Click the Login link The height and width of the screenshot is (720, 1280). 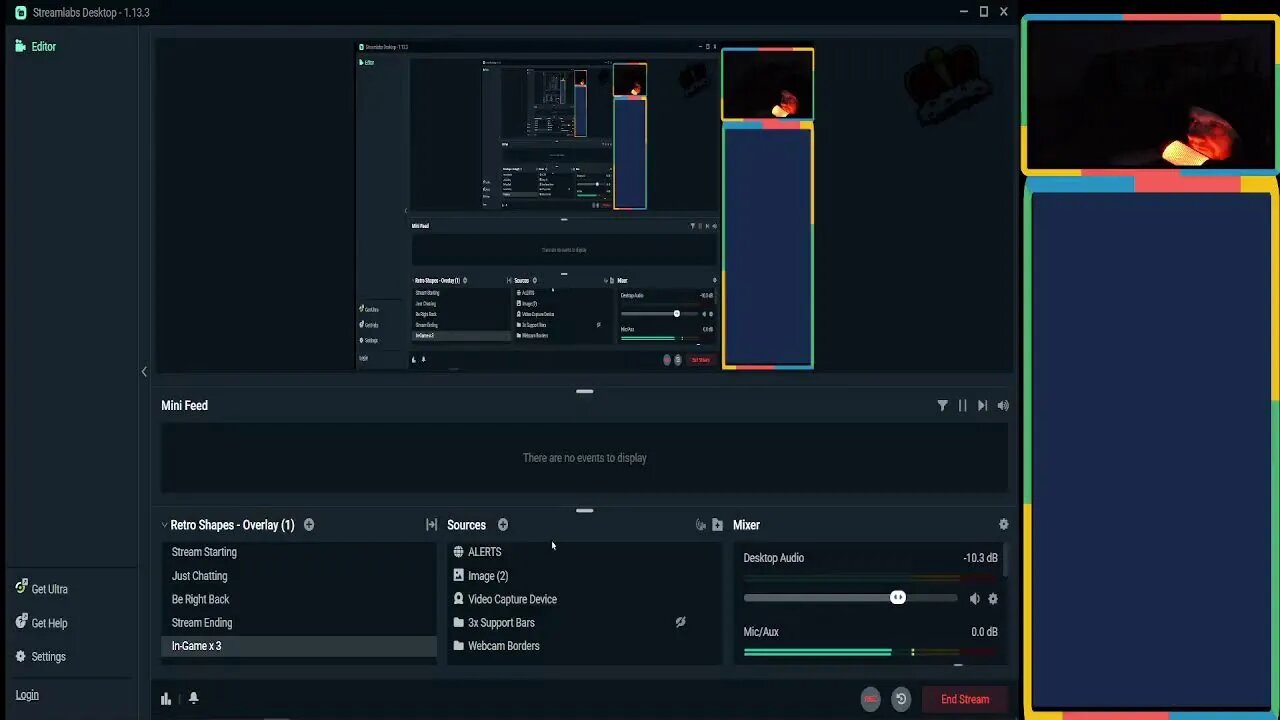27,695
